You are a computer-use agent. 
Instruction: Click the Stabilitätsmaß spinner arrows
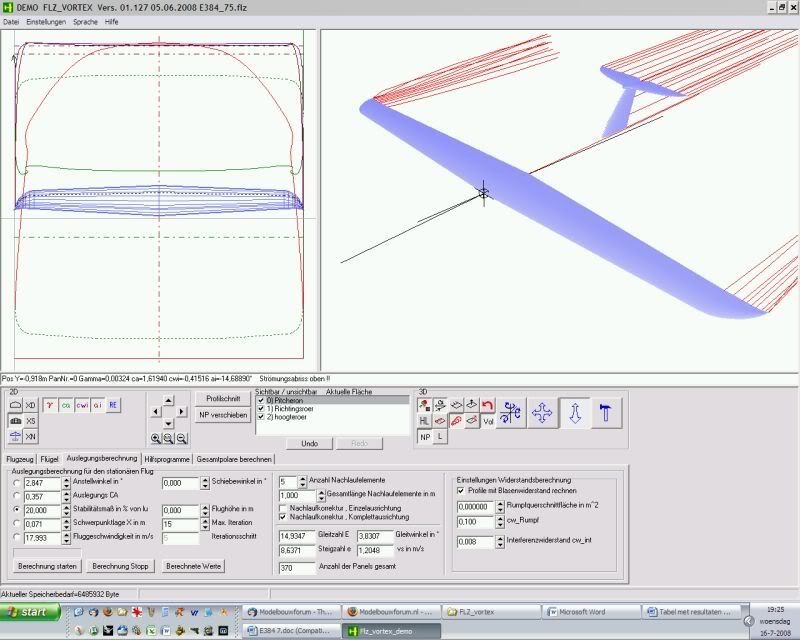click(66, 510)
